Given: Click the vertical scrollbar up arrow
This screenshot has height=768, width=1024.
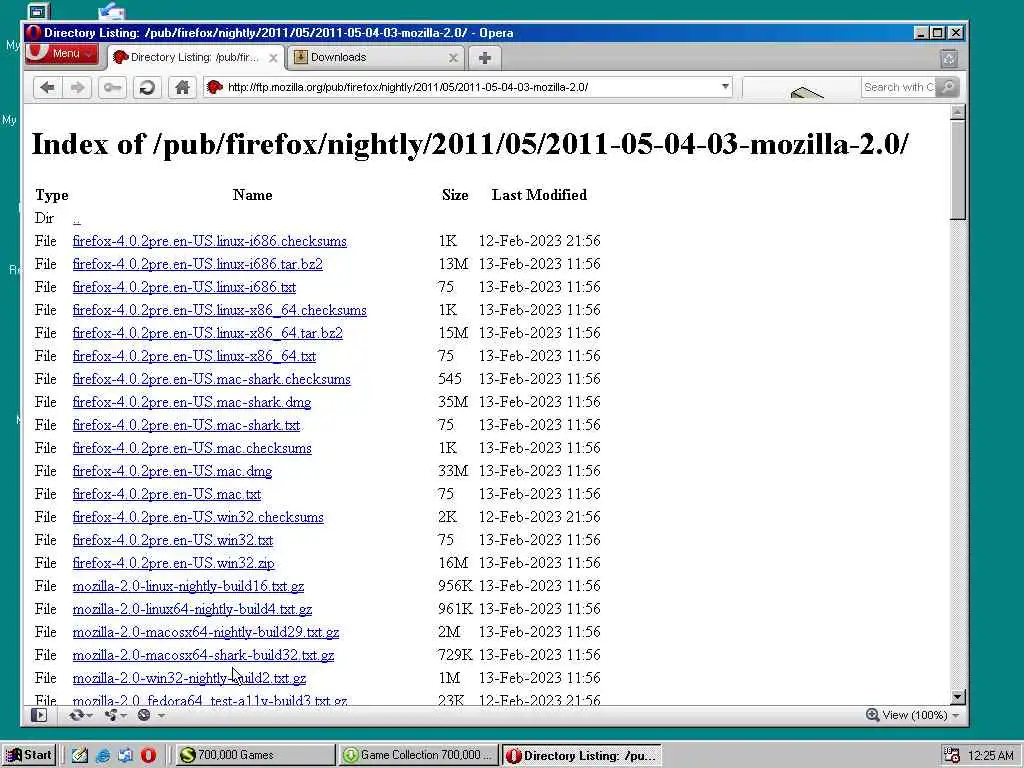Looking at the screenshot, I should coord(957,112).
